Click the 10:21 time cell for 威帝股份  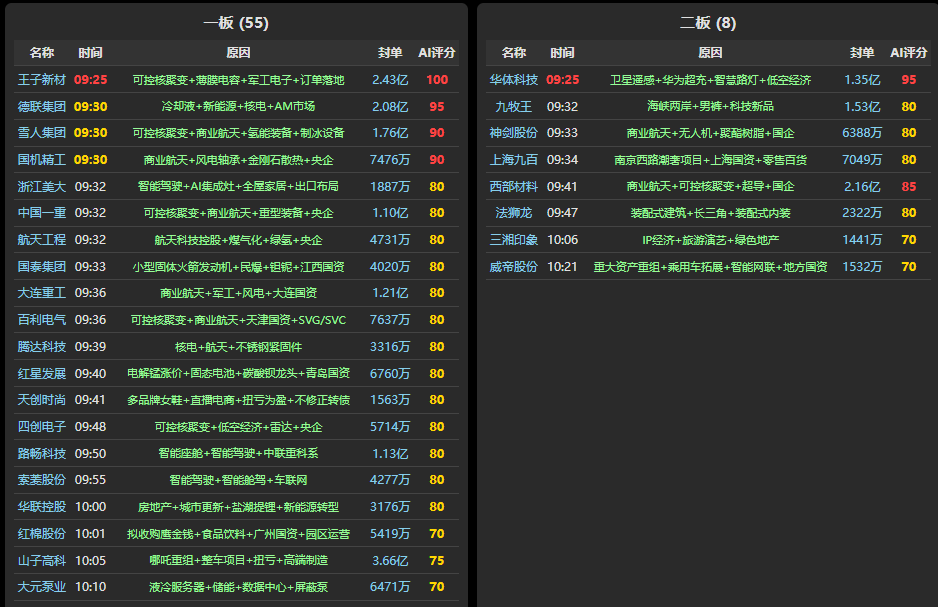(562, 266)
